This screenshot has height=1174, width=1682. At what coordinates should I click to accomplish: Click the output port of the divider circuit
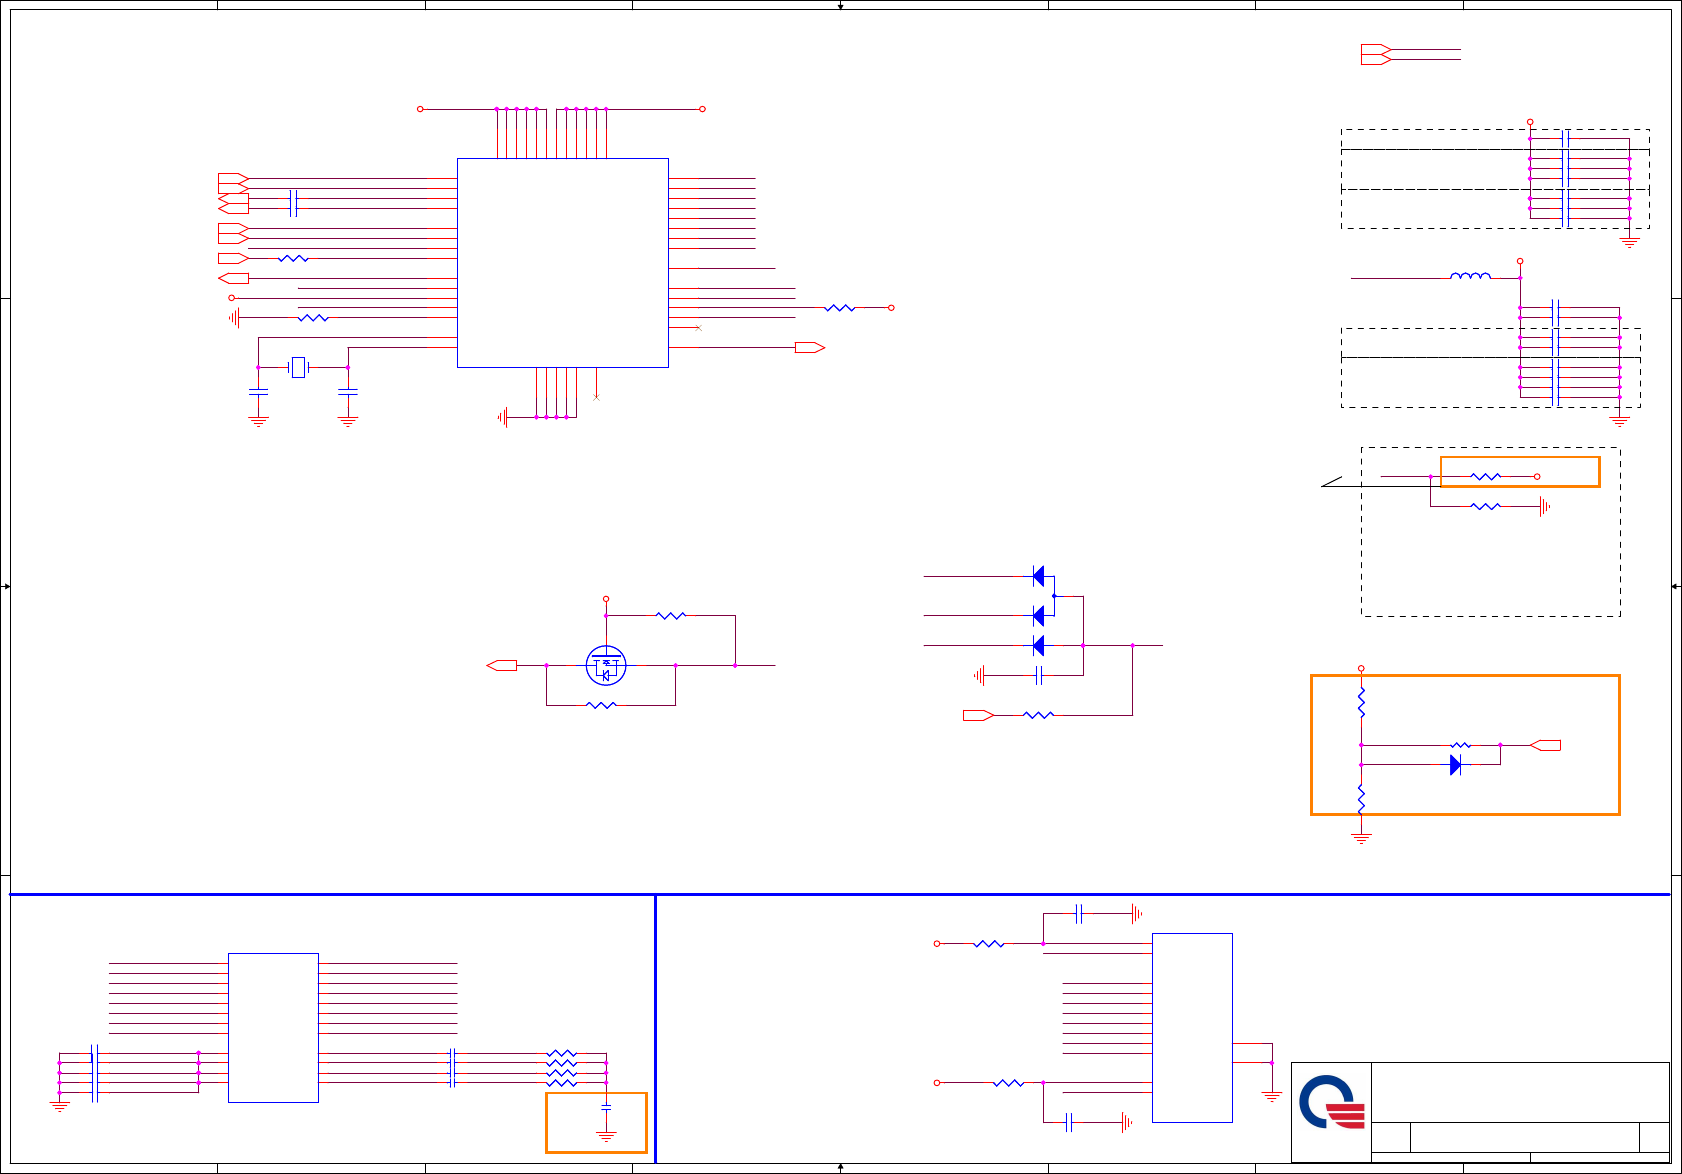(1545, 745)
